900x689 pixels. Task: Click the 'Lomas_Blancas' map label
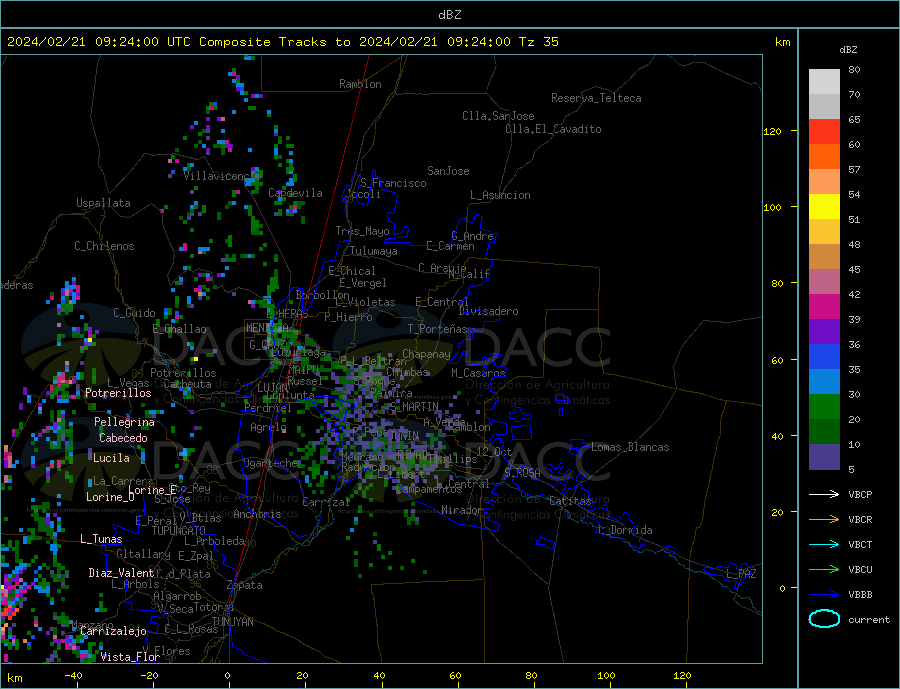[x=630, y=447]
